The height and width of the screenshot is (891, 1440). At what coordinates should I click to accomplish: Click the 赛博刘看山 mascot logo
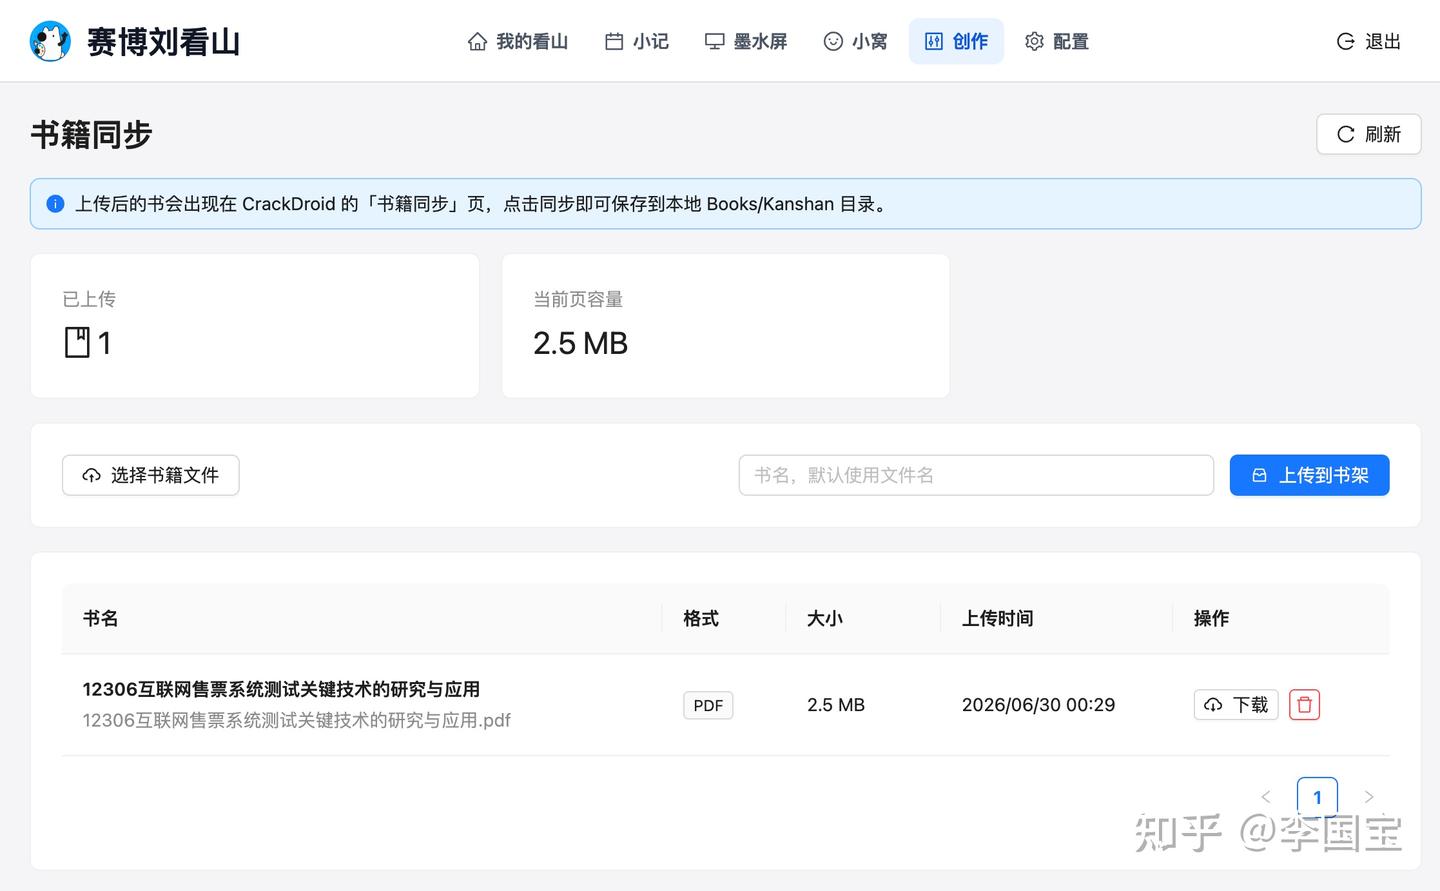(50, 41)
